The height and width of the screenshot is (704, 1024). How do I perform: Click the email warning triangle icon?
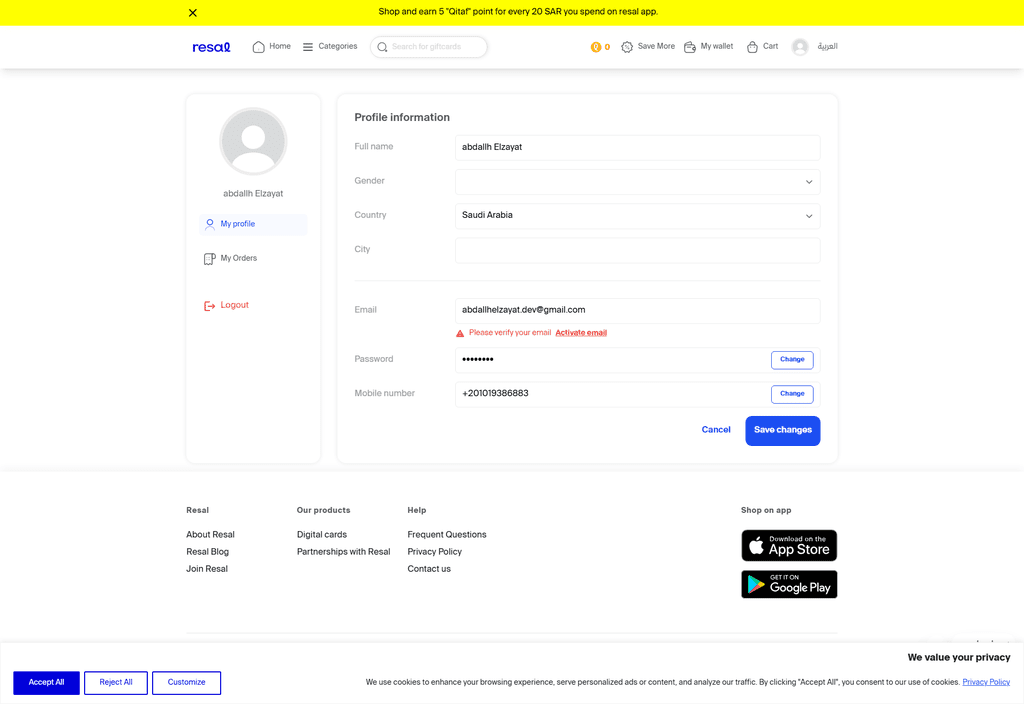tap(460, 333)
